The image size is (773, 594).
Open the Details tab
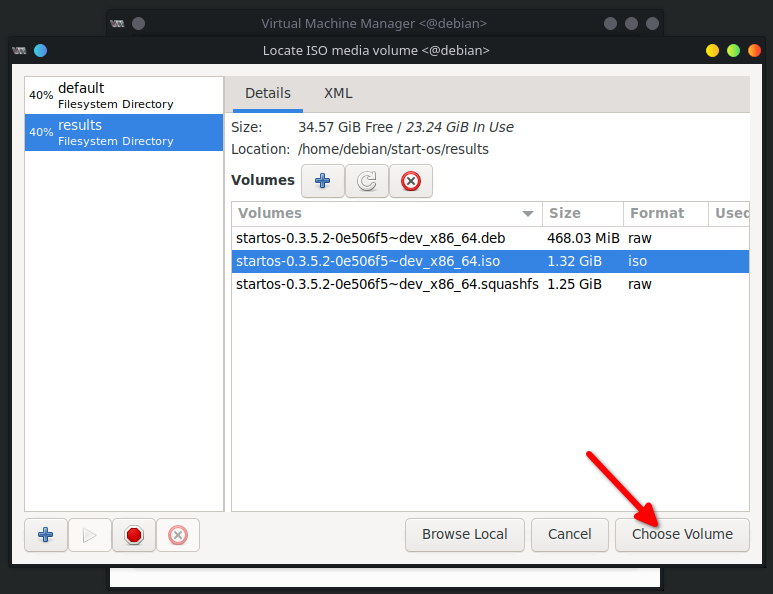(268, 93)
